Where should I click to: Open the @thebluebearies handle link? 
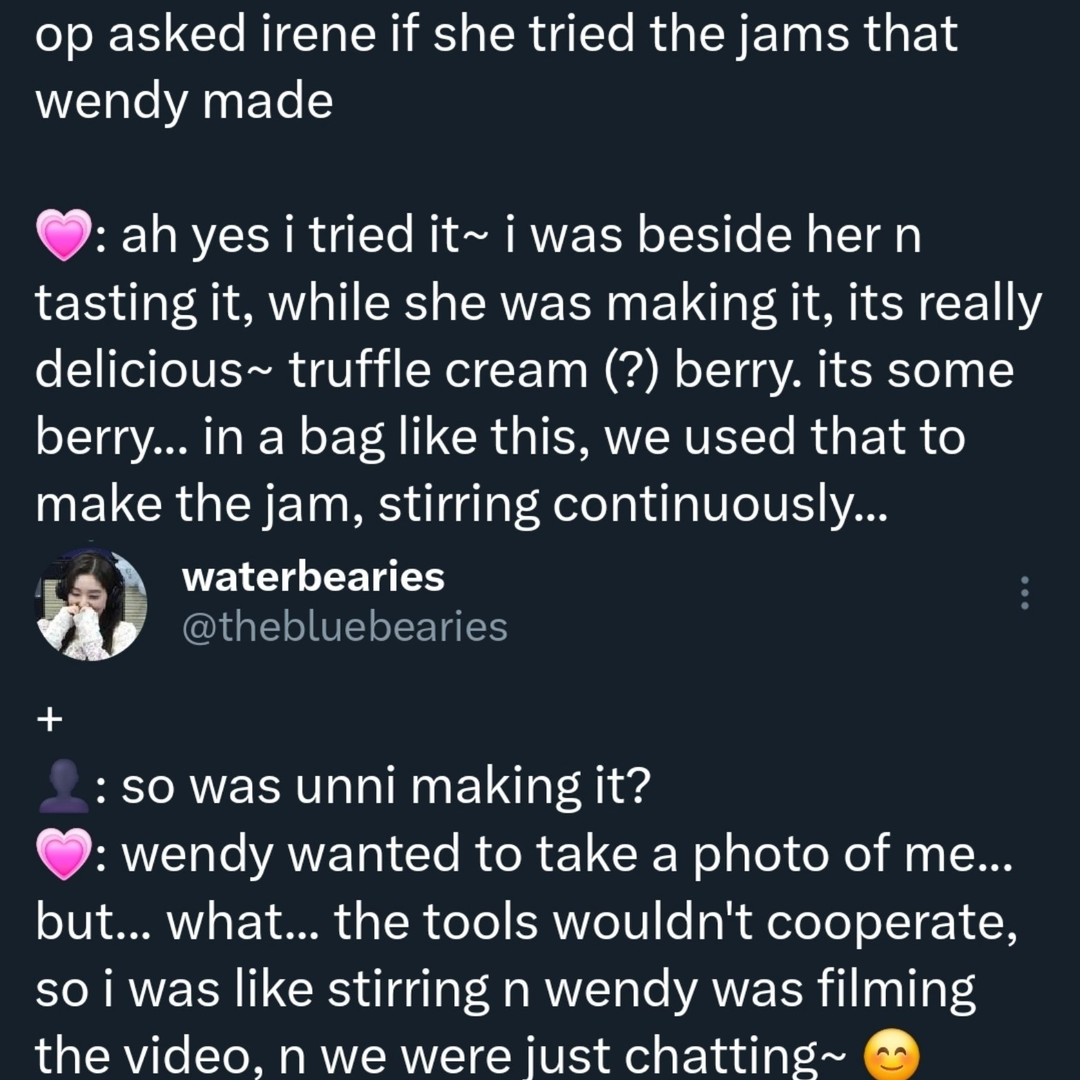pyautogui.click(x=344, y=627)
